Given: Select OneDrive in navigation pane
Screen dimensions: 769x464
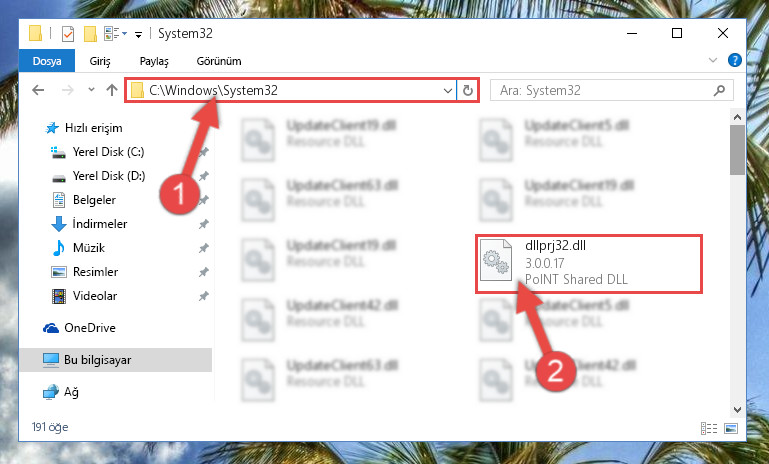Looking at the screenshot, I should tap(90, 328).
